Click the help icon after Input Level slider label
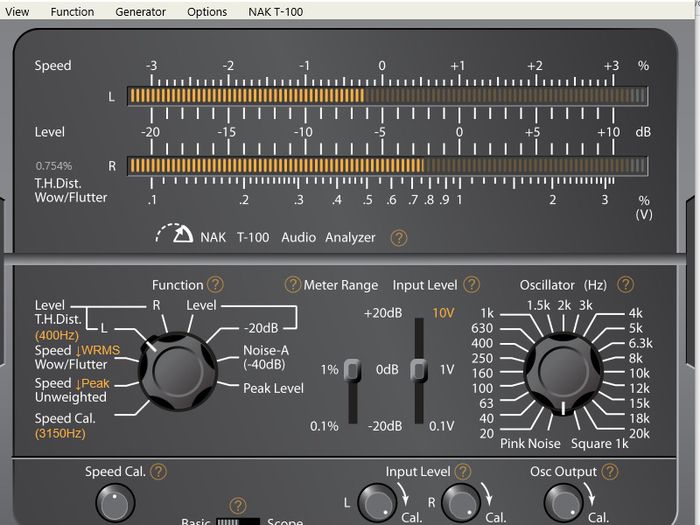The image size is (700, 525). tap(471, 284)
